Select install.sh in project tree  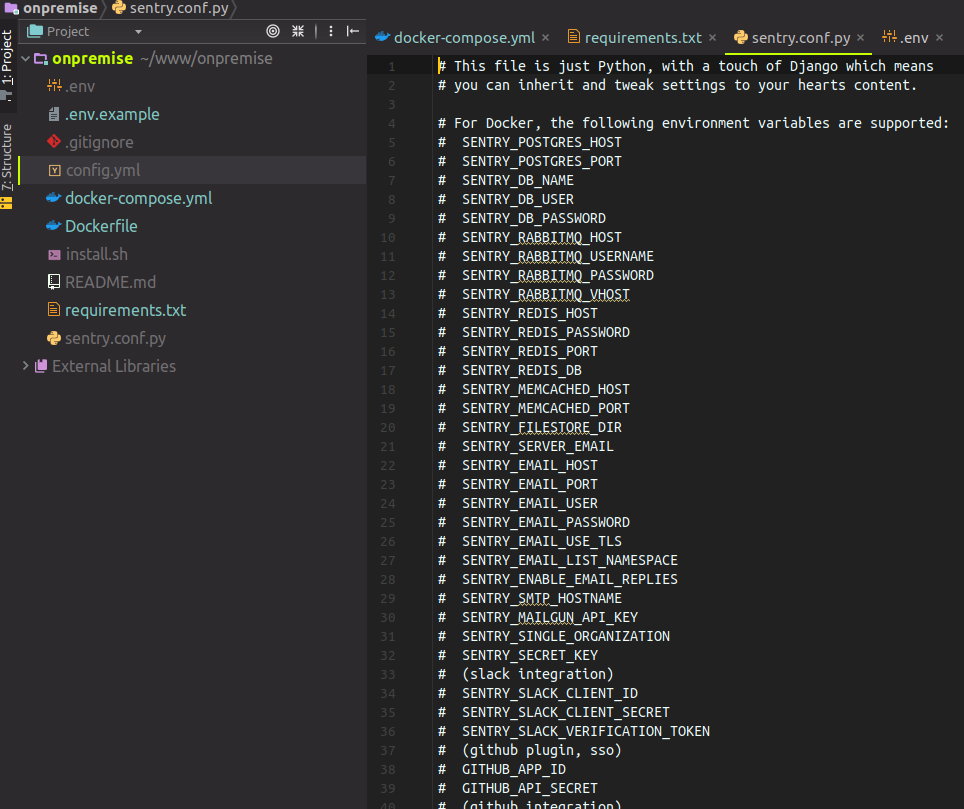[97, 255]
